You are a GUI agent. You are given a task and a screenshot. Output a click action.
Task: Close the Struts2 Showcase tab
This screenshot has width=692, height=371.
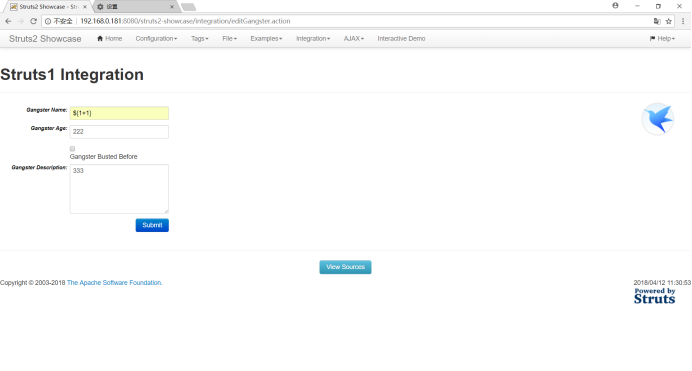tap(85, 7)
